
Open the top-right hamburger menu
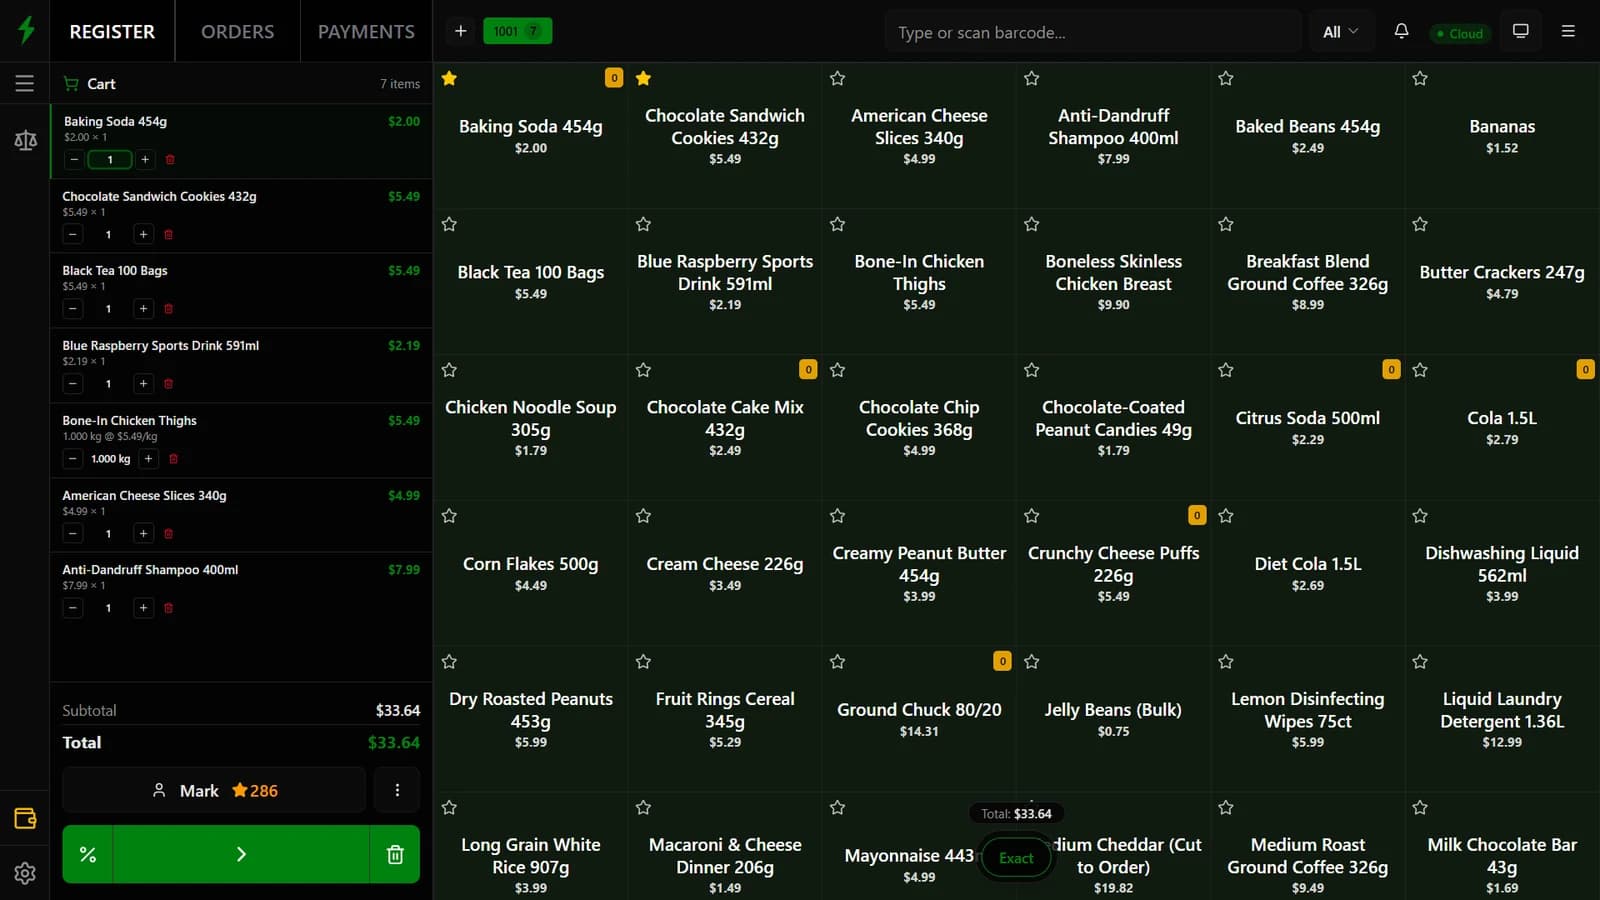coord(1568,31)
